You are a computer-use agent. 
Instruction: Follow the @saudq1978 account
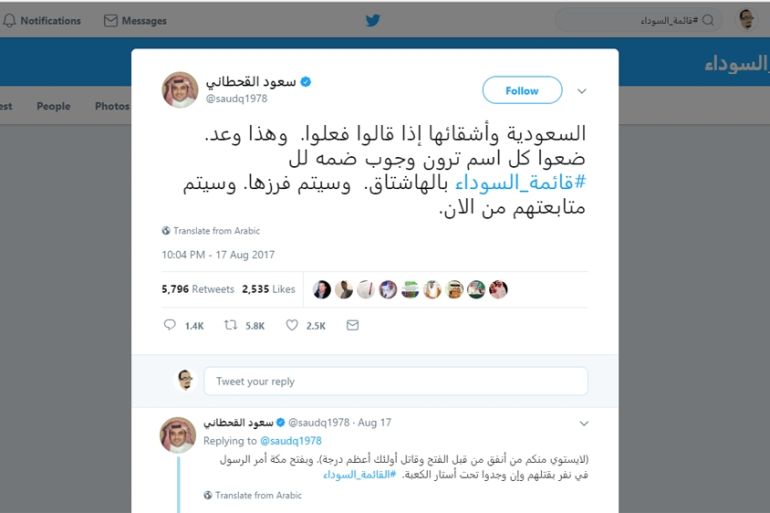coord(522,90)
